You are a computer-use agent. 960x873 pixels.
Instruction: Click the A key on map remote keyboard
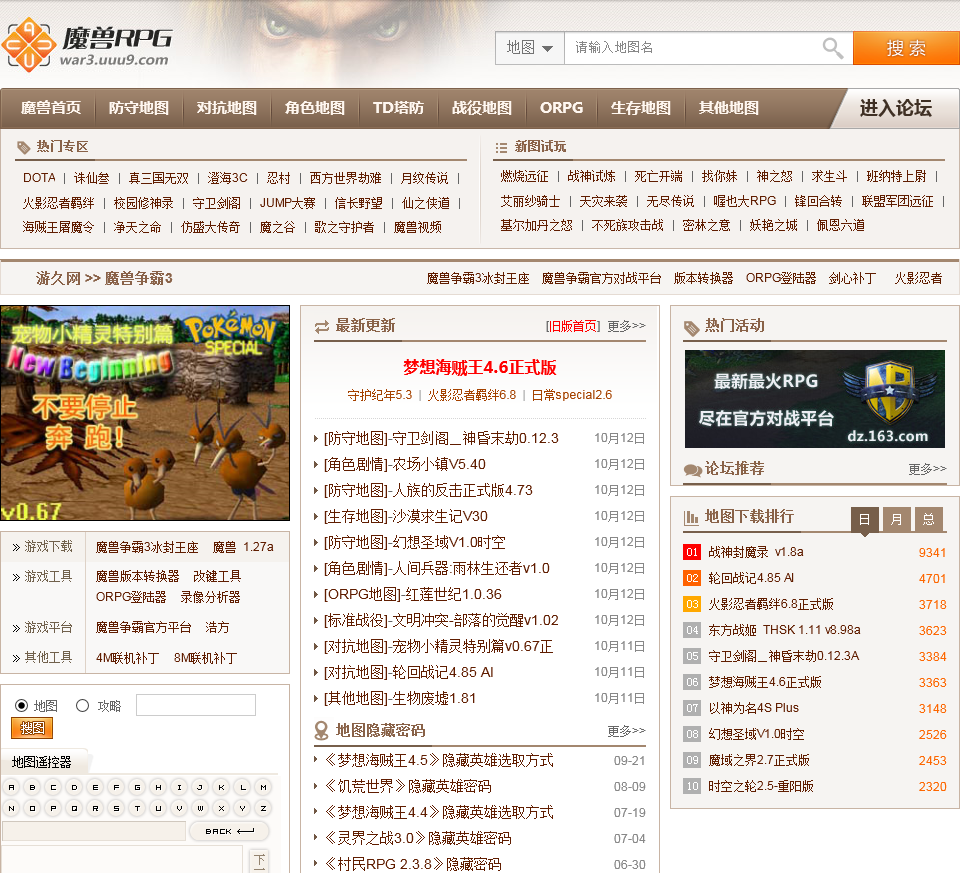click(x=12, y=787)
